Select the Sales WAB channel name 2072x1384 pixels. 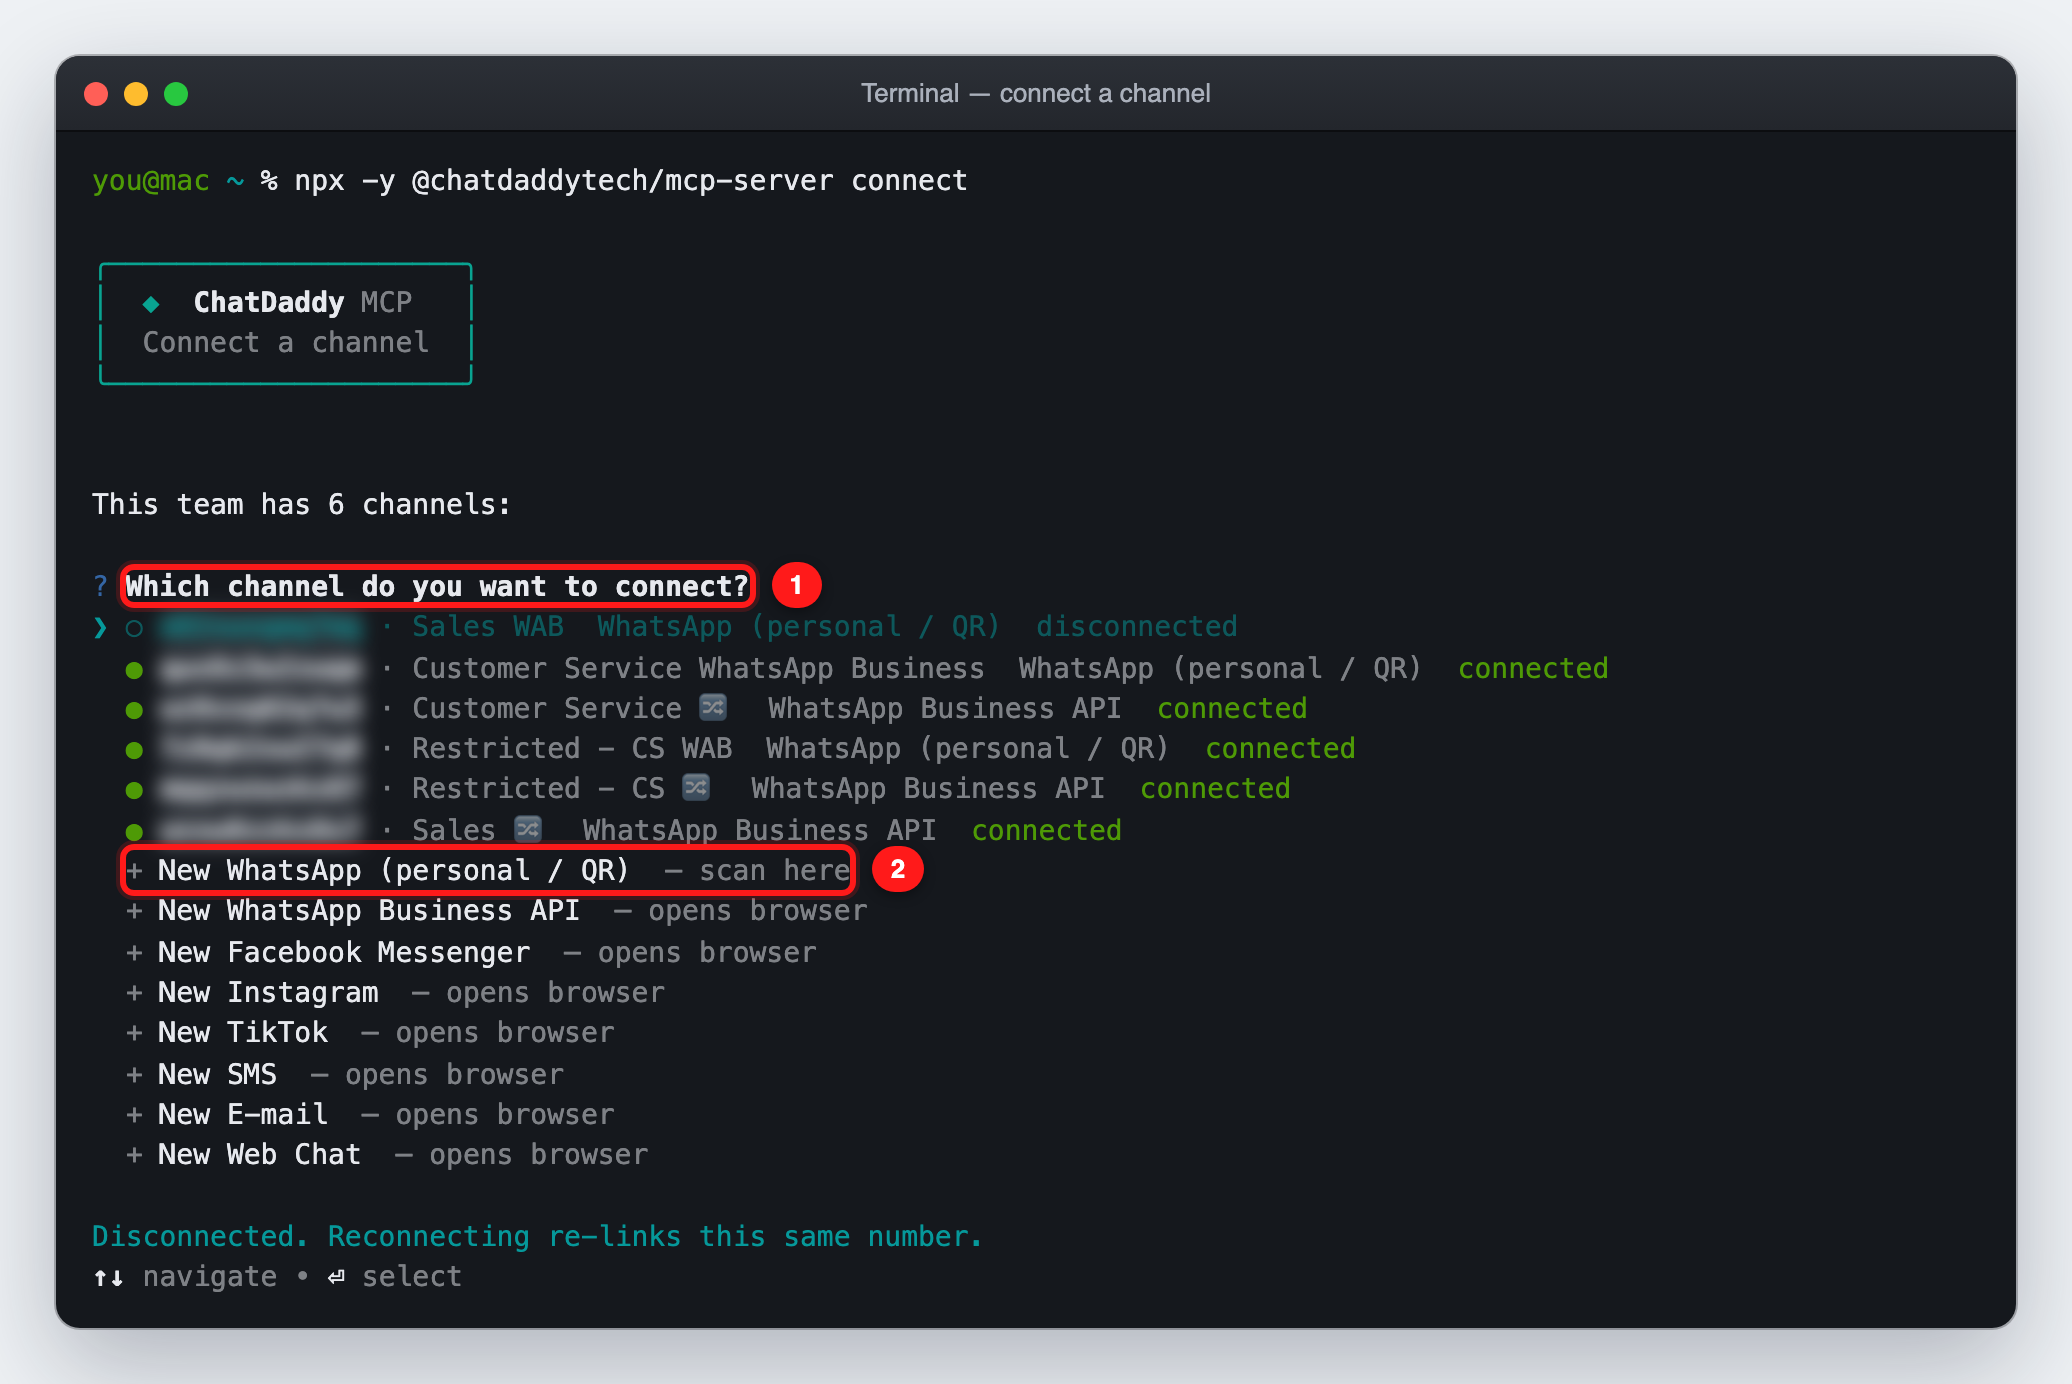point(488,627)
